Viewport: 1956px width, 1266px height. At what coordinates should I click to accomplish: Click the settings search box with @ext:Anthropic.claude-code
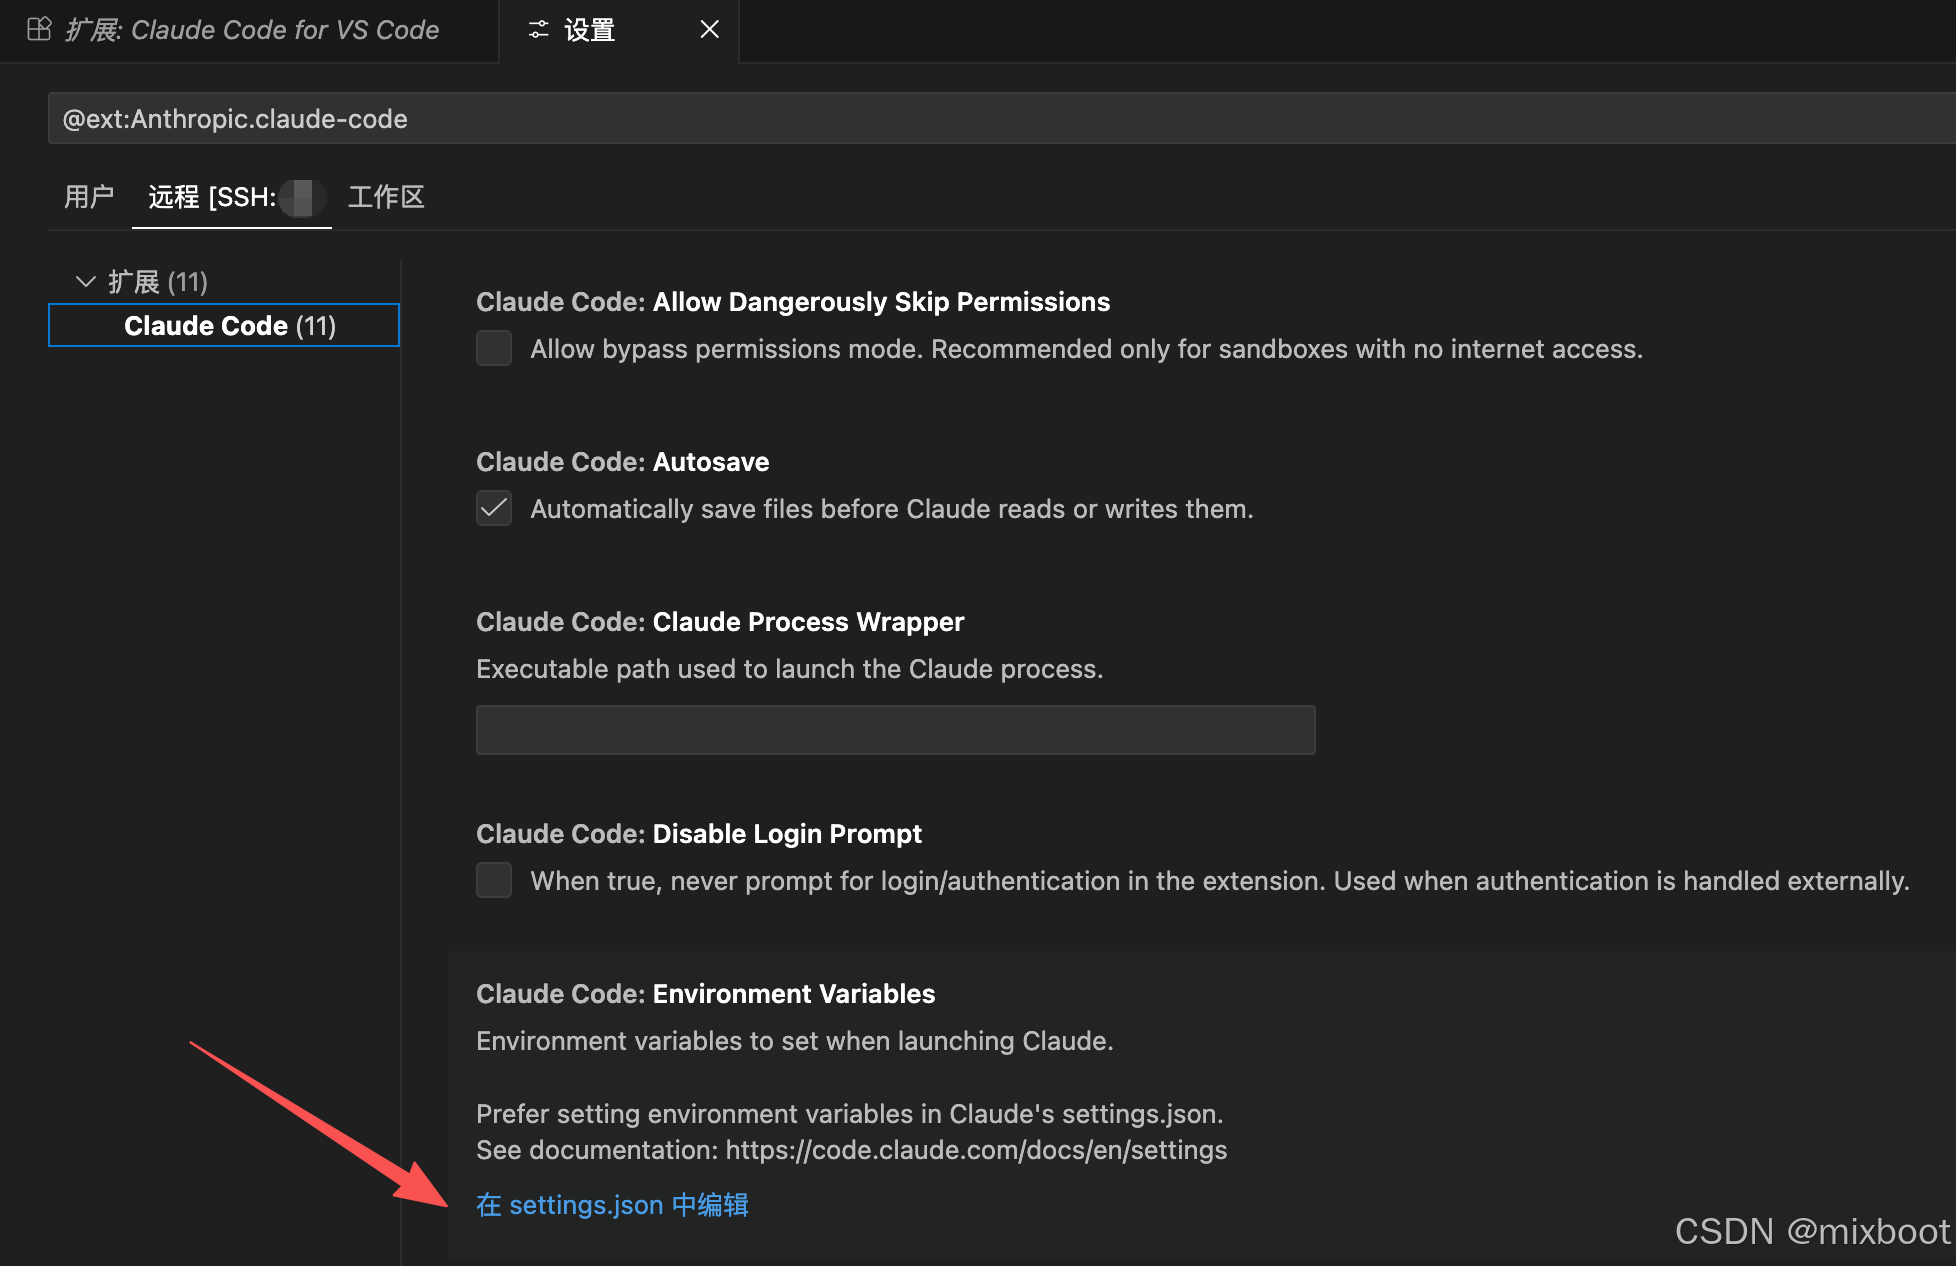point(1000,119)
